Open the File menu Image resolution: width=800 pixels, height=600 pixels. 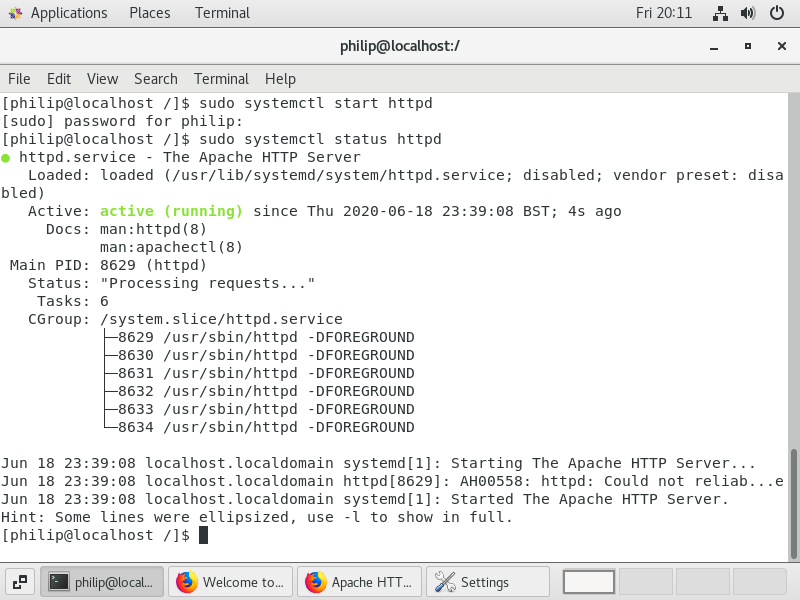[19, 79]
